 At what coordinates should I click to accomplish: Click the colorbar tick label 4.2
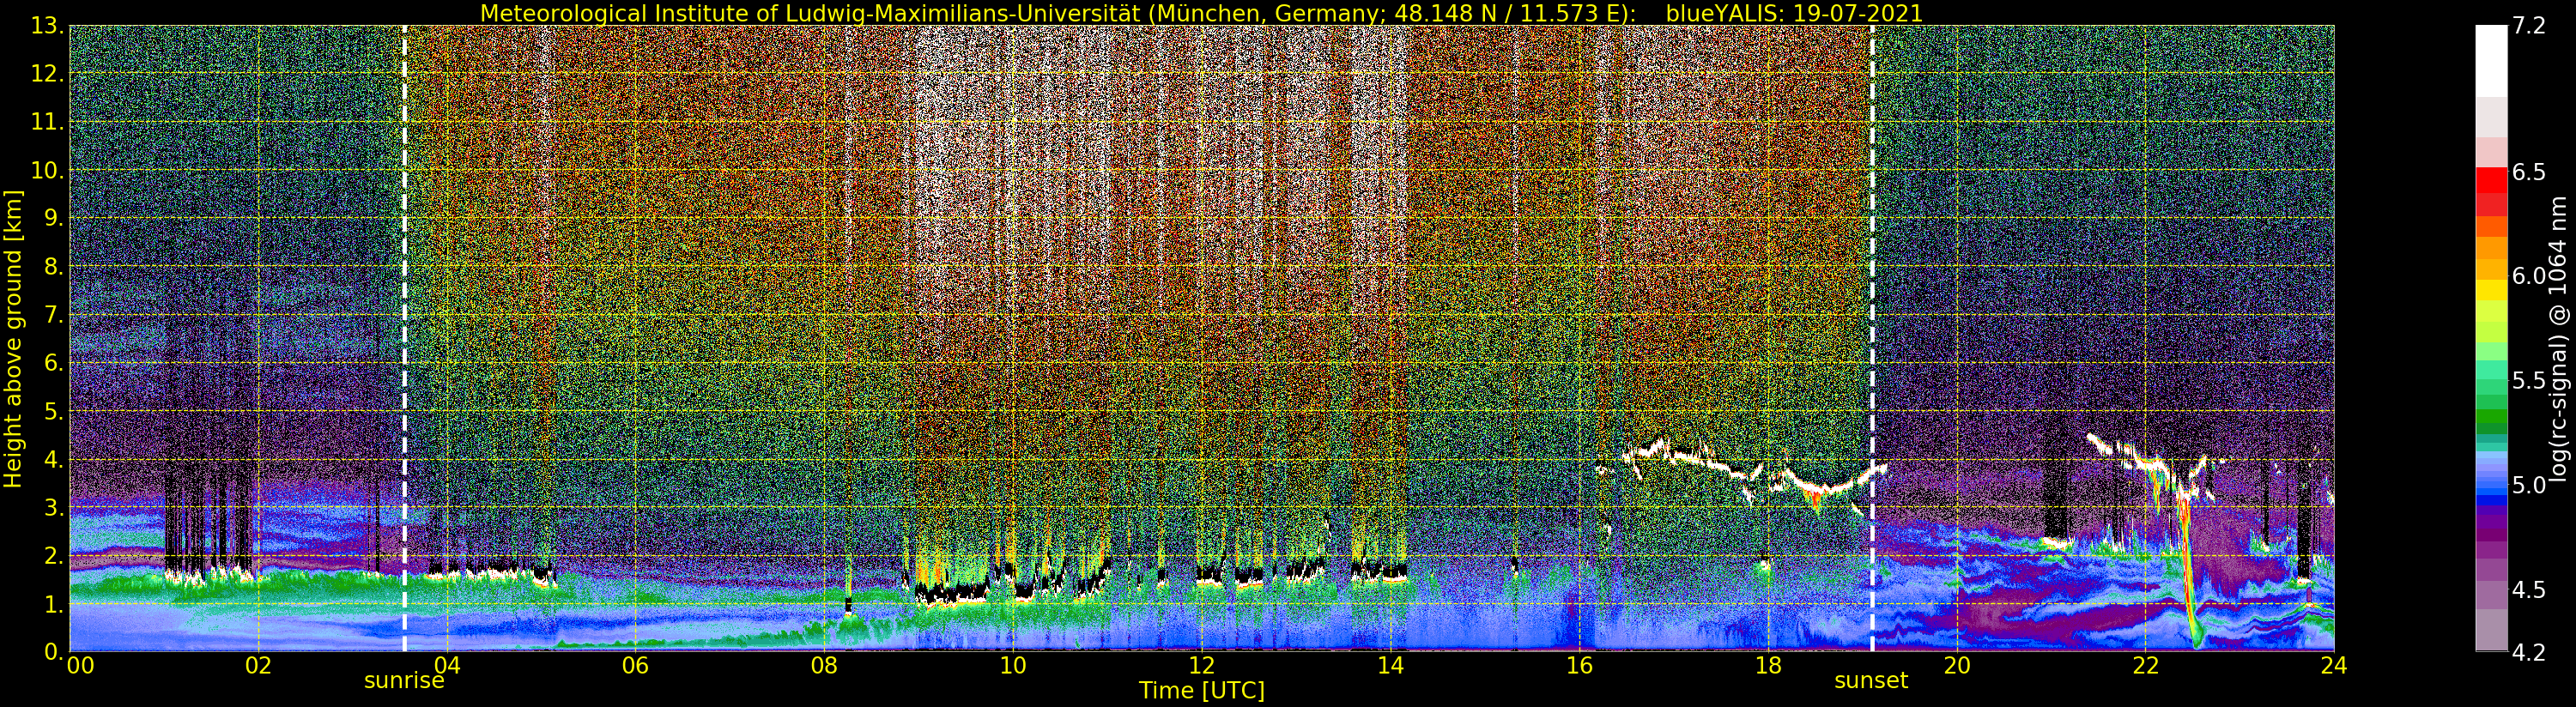pyautogui.click(x=2528, y=653)
